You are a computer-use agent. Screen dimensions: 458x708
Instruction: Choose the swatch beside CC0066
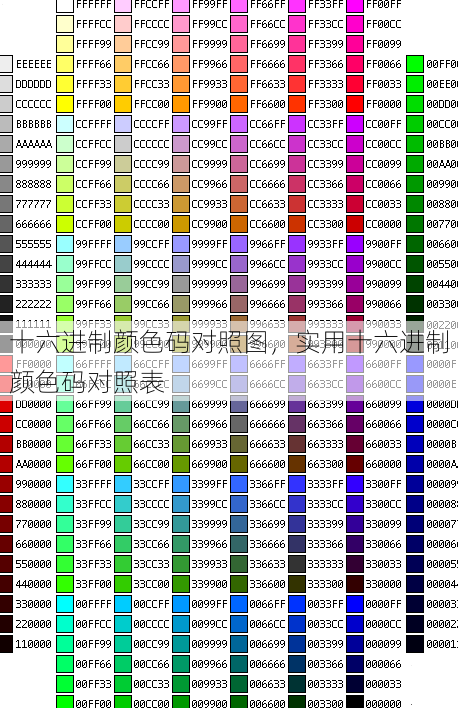pyautogui.click(x=355, y=184)
